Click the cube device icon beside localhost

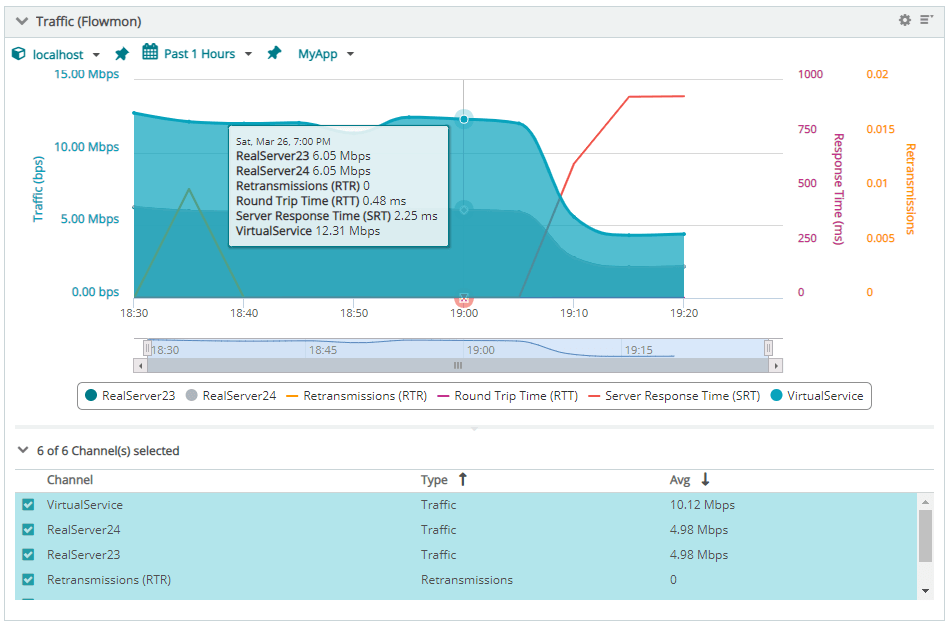click(x=18, y=54)
